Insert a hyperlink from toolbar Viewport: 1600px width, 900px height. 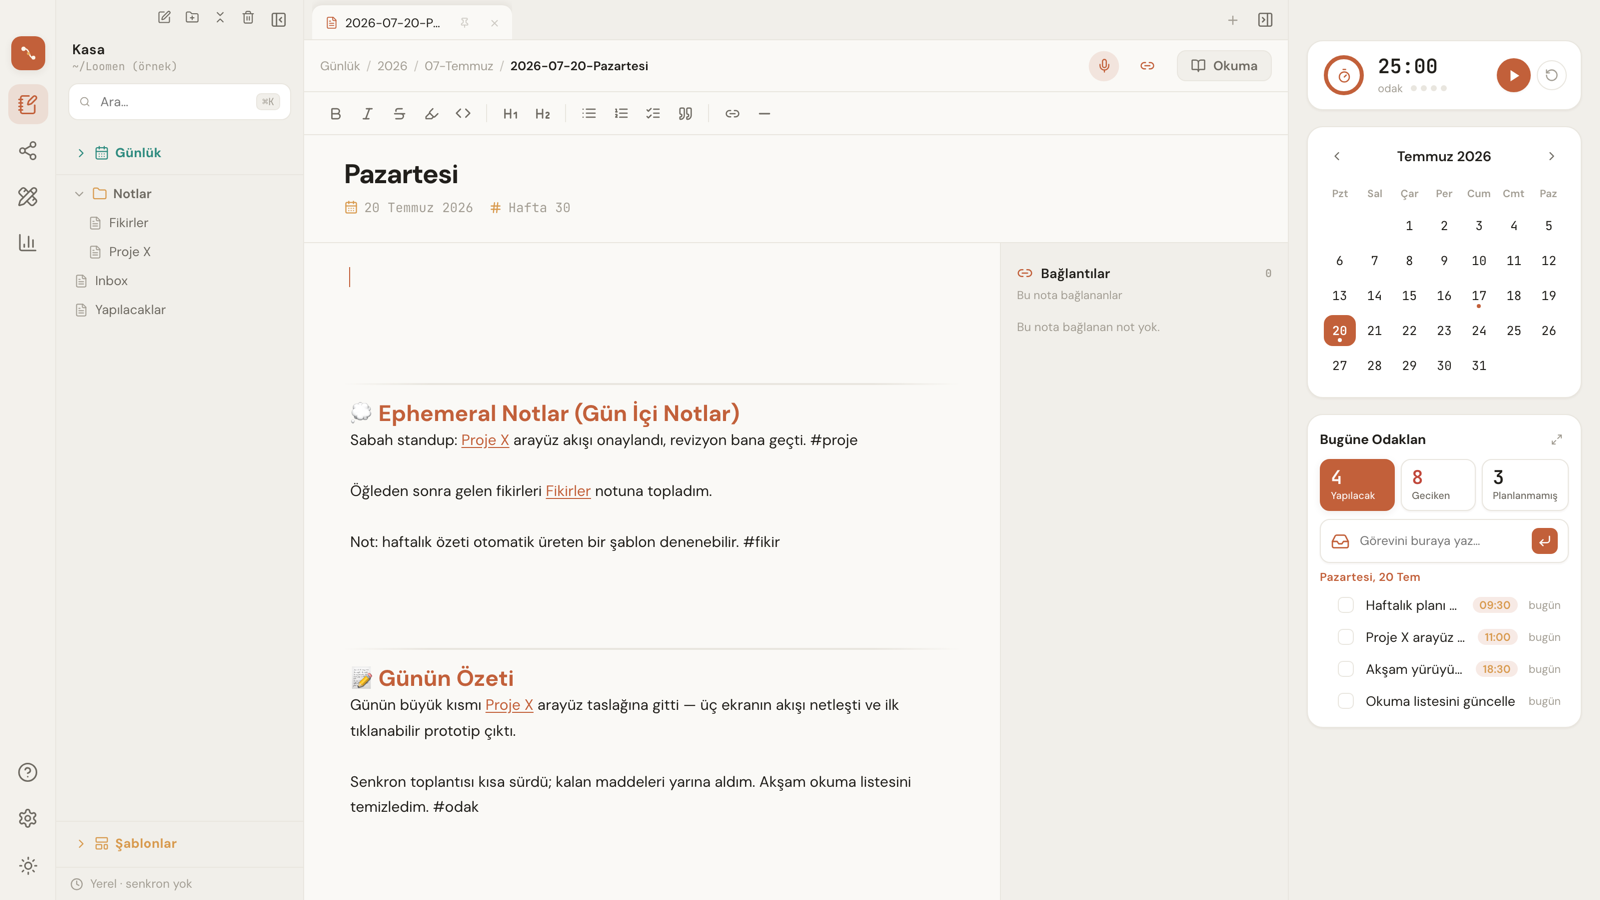(x=732, y=114)
